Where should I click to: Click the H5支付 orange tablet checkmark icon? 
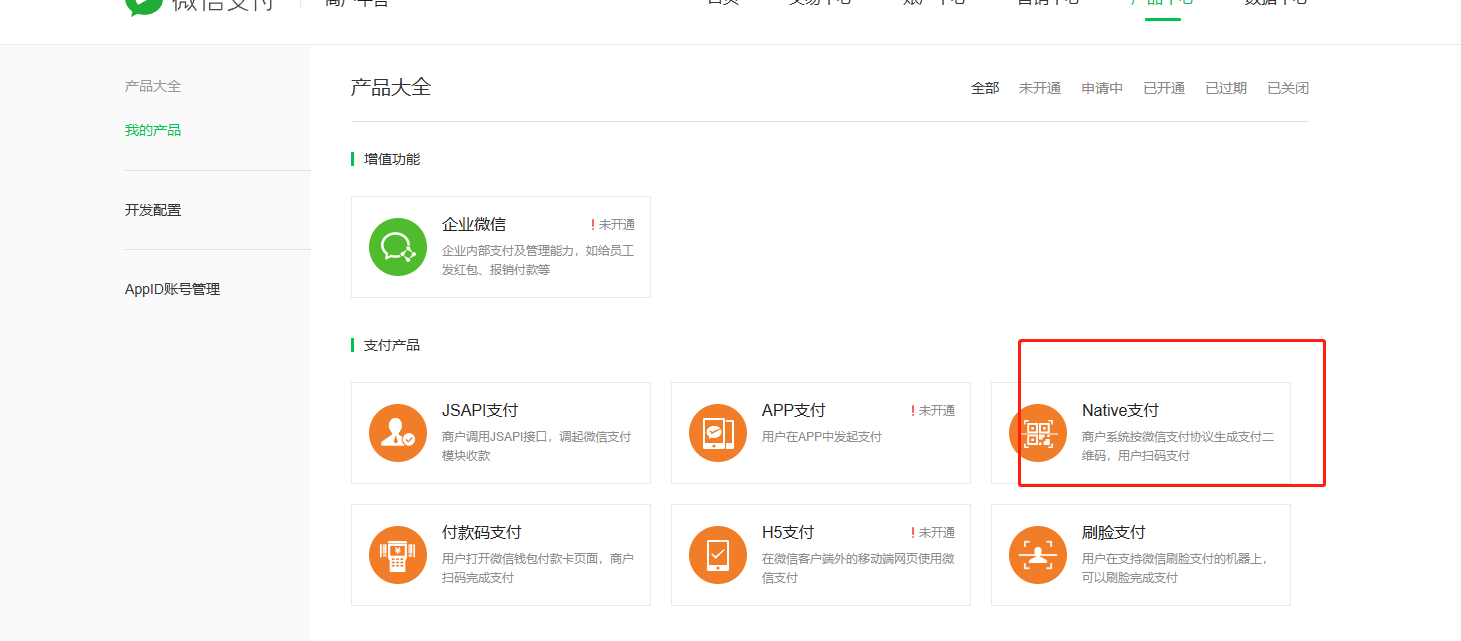pyautogui.click(x=718, y=555)
